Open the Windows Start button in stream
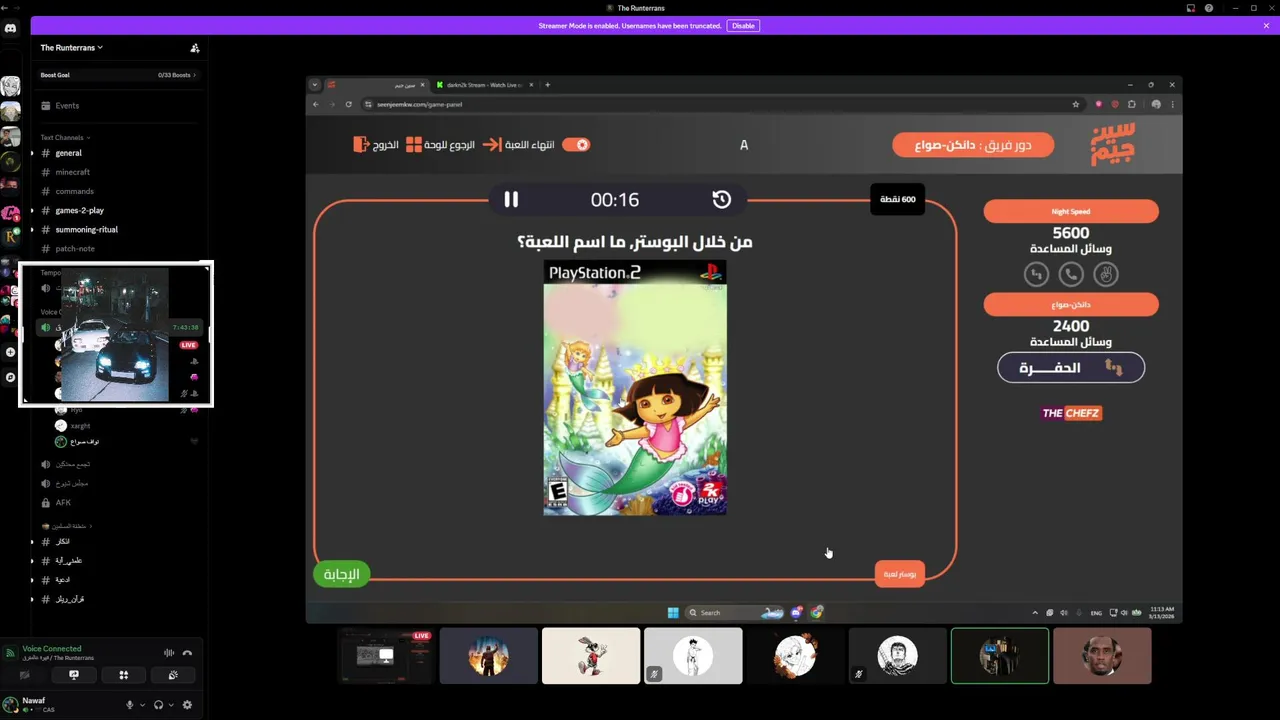 coord(673,612)
